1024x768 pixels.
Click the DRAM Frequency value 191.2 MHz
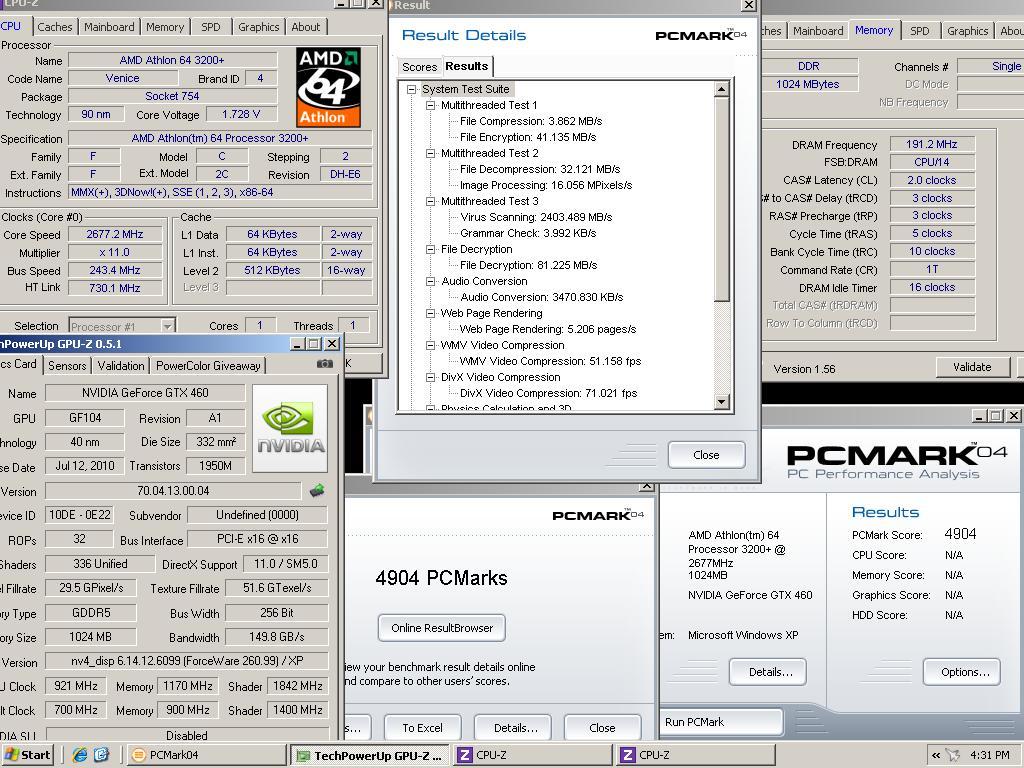click(932, 144)
